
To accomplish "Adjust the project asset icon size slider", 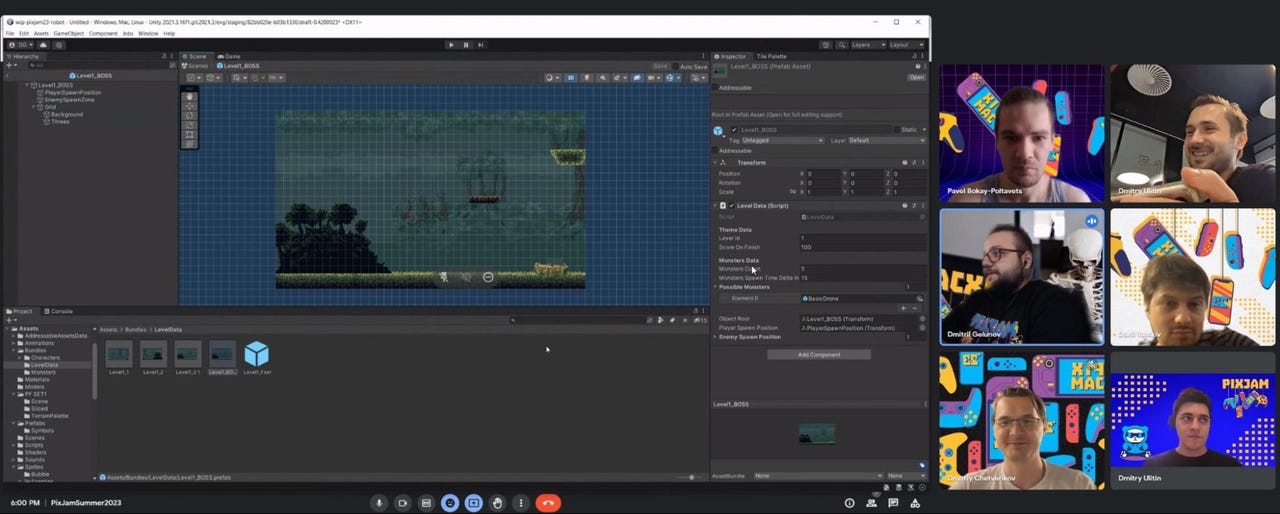I will point(692,477).
